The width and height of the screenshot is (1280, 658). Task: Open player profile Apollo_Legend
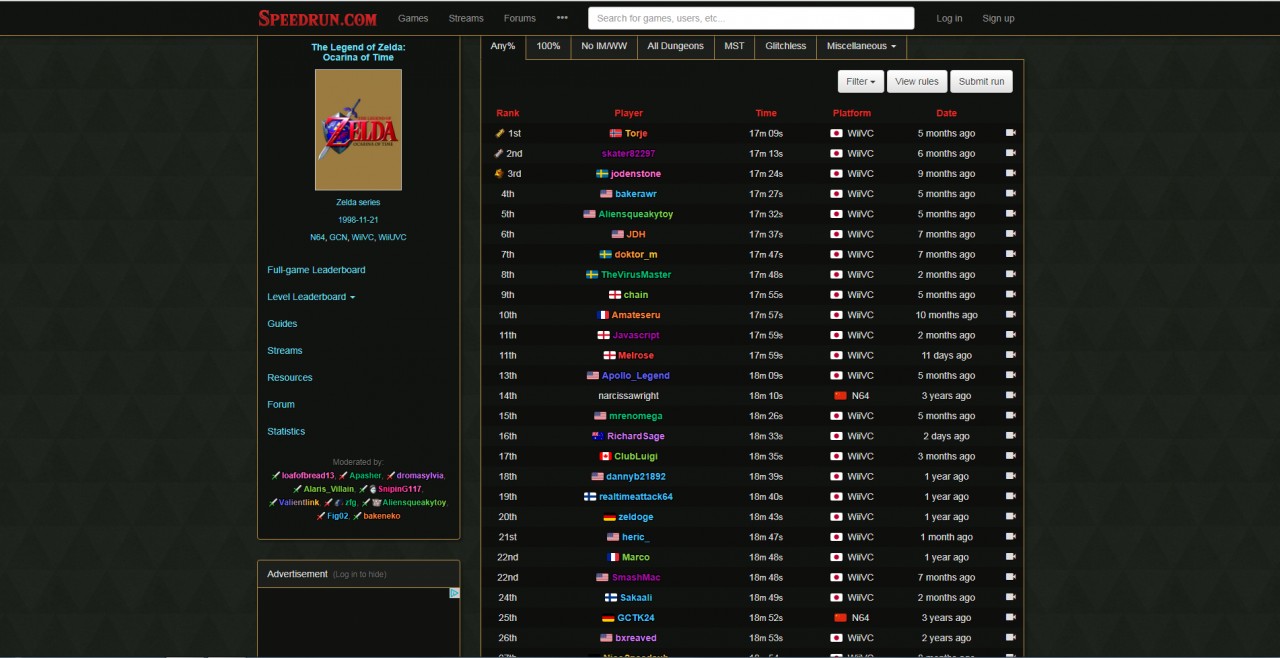click(x=636, y=376)
